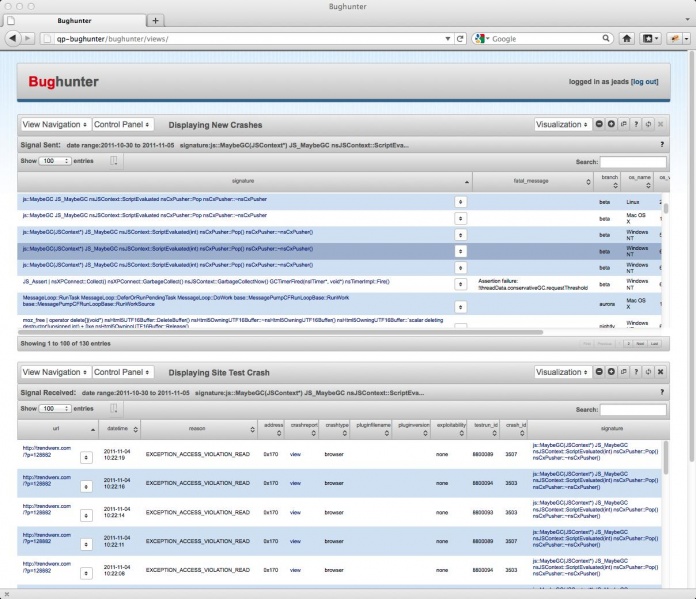
Task: Refresh the Site Test Crash panel
Action: click(648, 372)
